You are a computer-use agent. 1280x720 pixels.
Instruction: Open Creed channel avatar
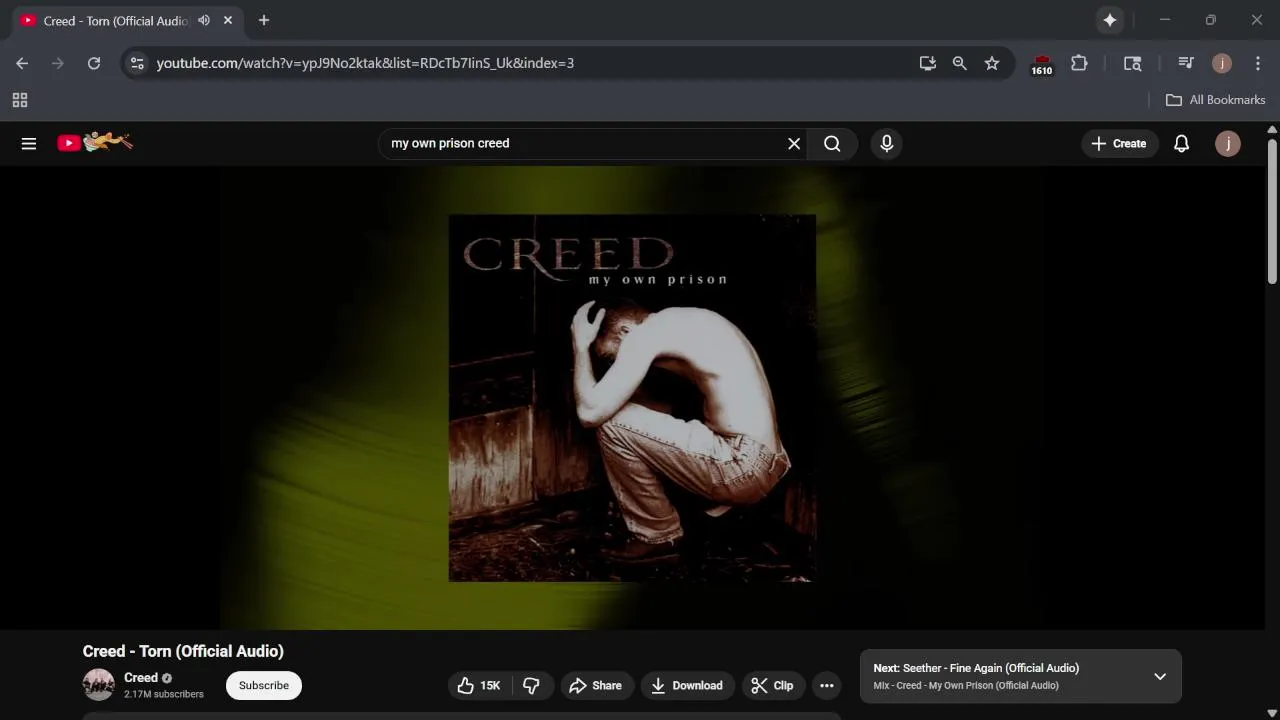click(x=99, y=685)
